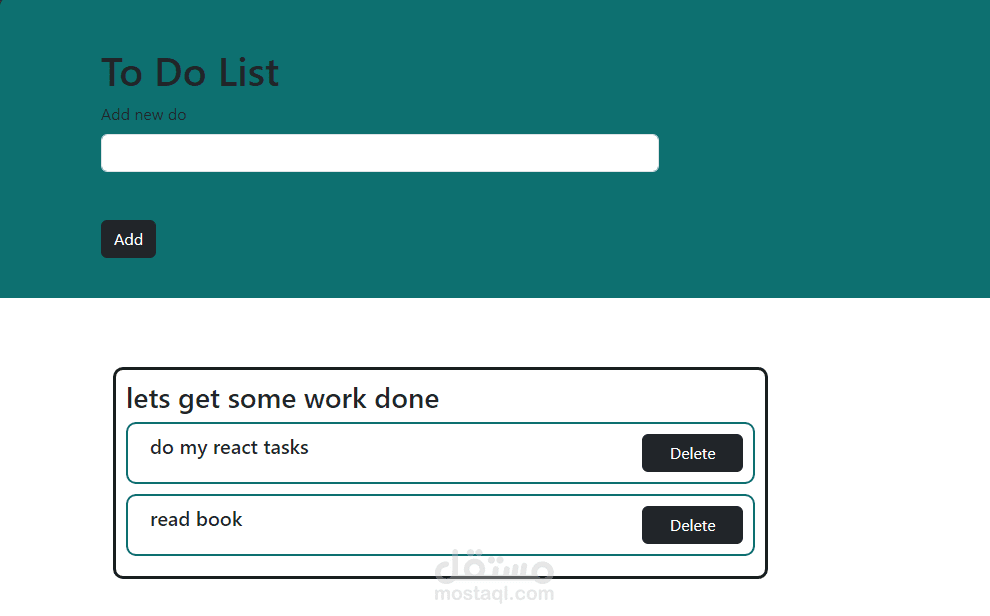Click the "read book" task text
Screen dimensions: 990x616
[x=196, y=519]
